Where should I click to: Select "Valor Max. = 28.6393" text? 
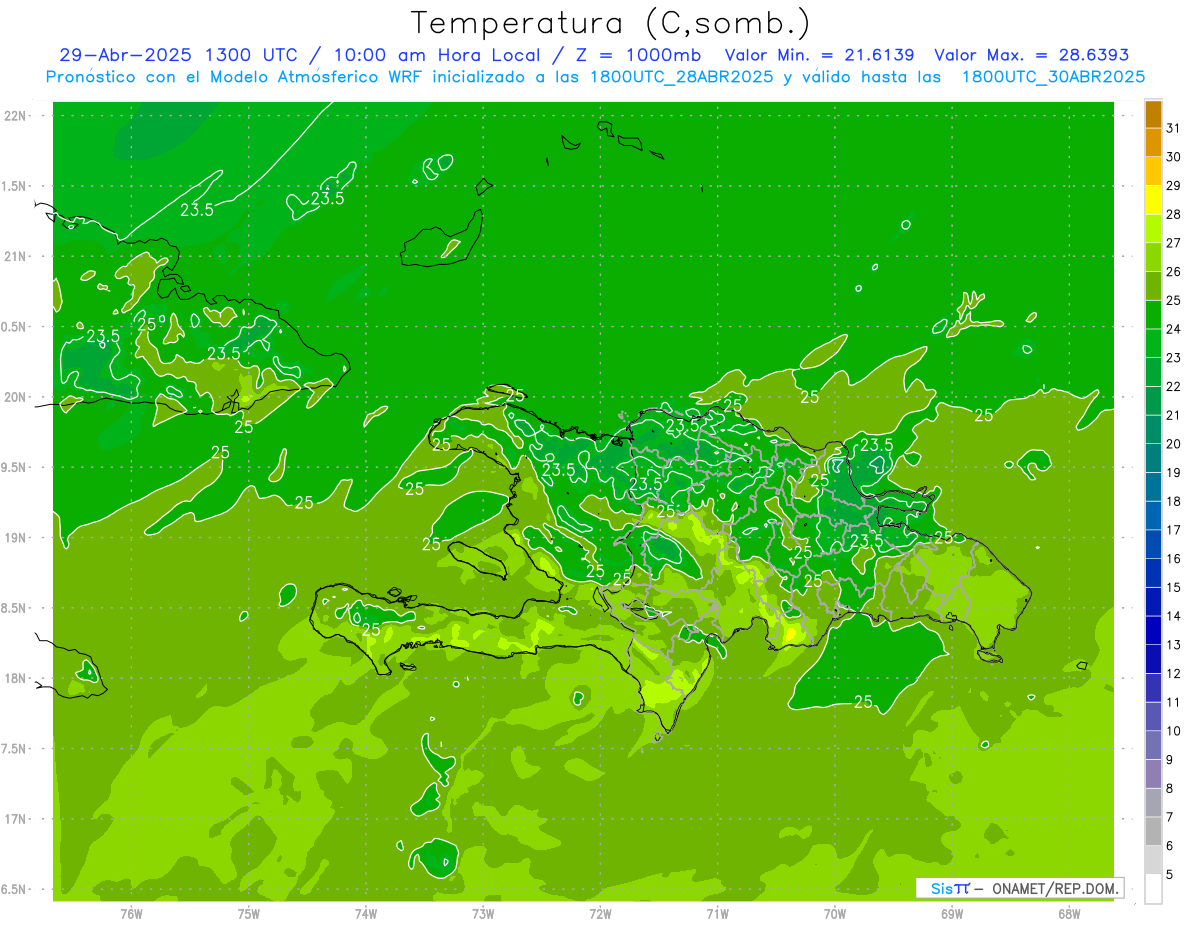tap(1031, 55)
